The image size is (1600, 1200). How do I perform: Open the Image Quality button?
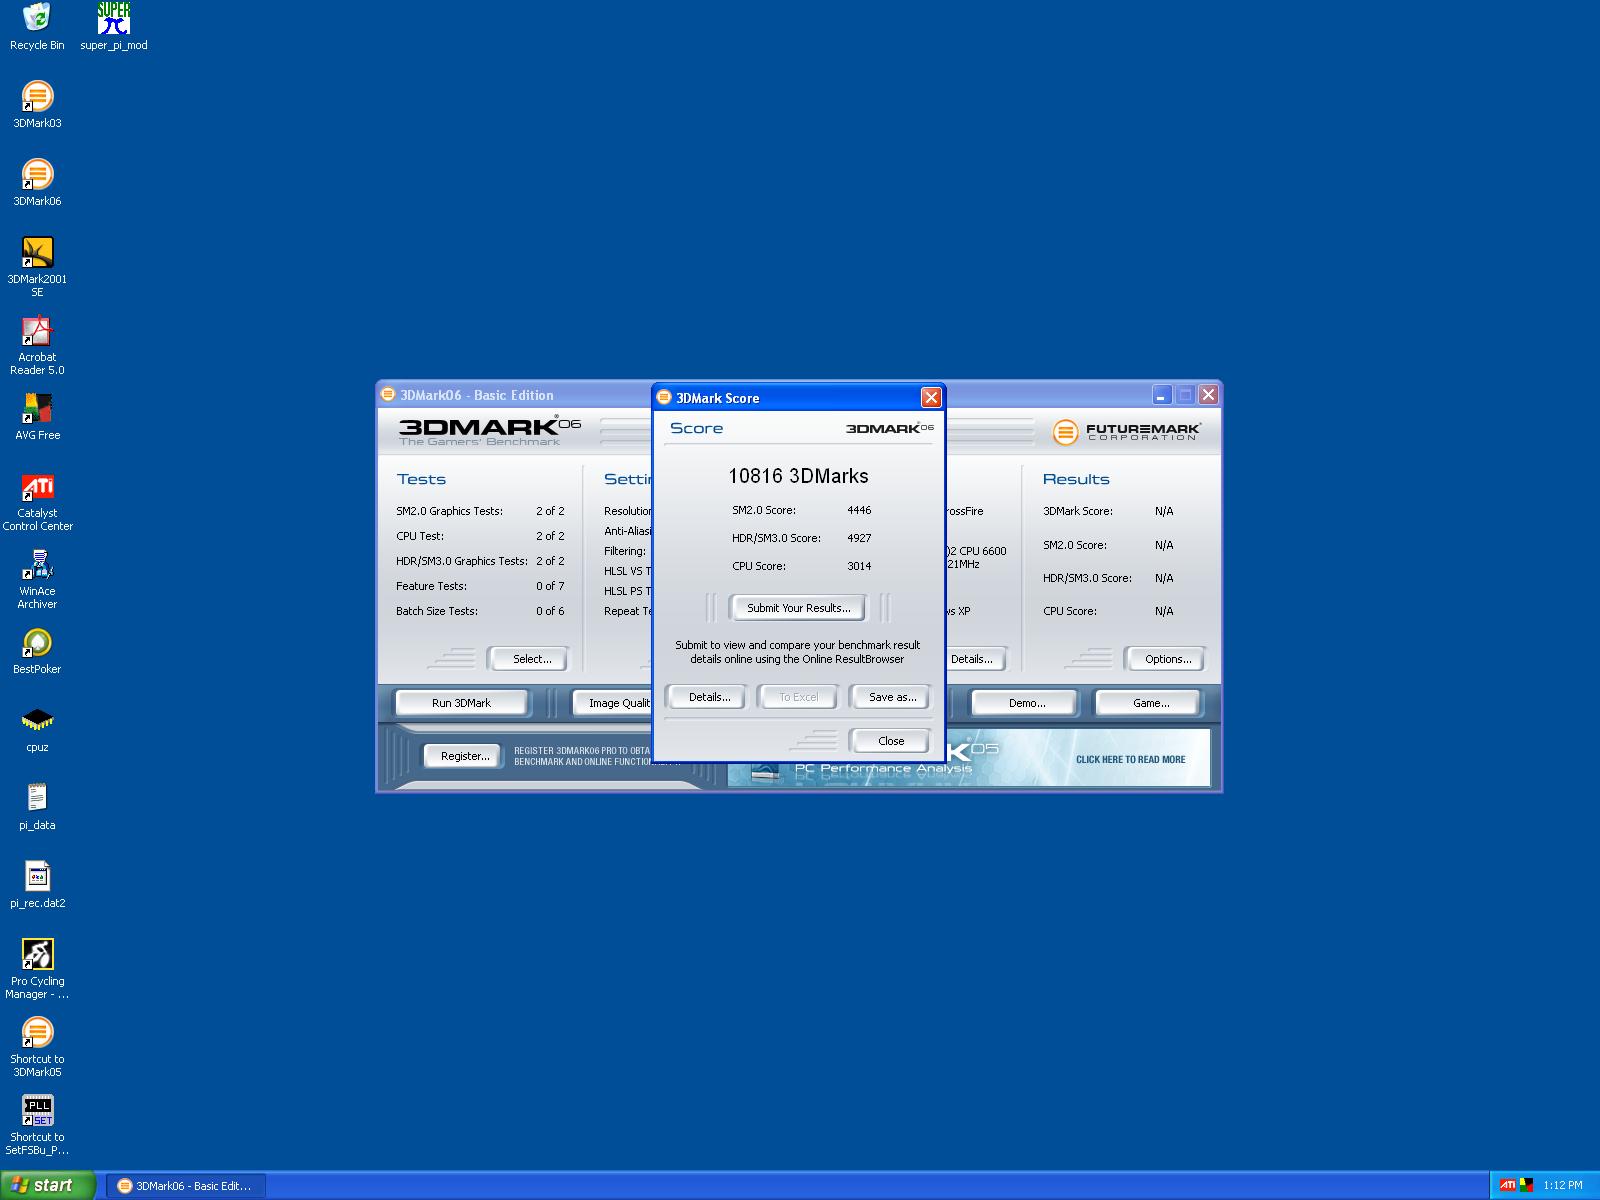pos(613,703)
